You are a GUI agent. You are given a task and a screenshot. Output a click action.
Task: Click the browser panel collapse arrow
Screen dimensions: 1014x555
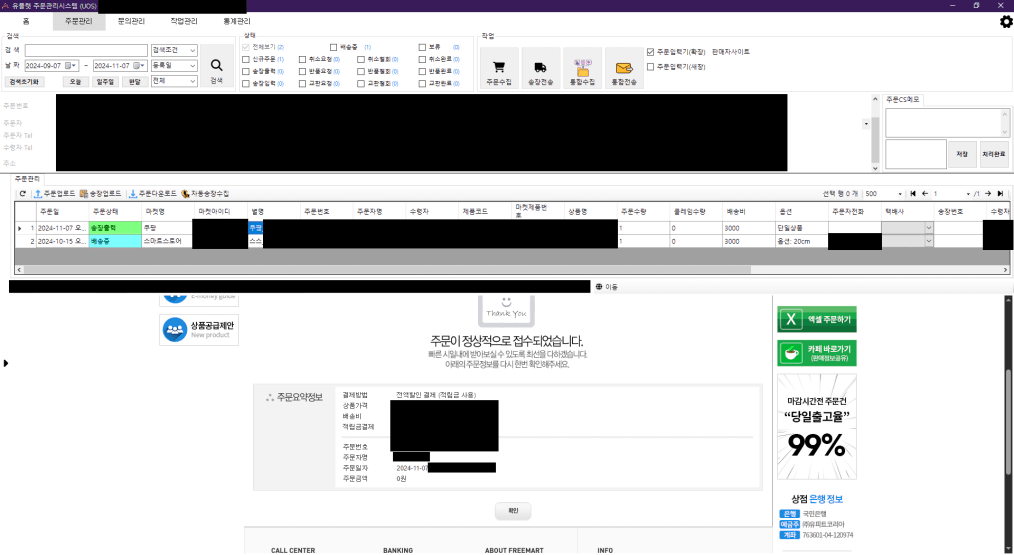6,364
